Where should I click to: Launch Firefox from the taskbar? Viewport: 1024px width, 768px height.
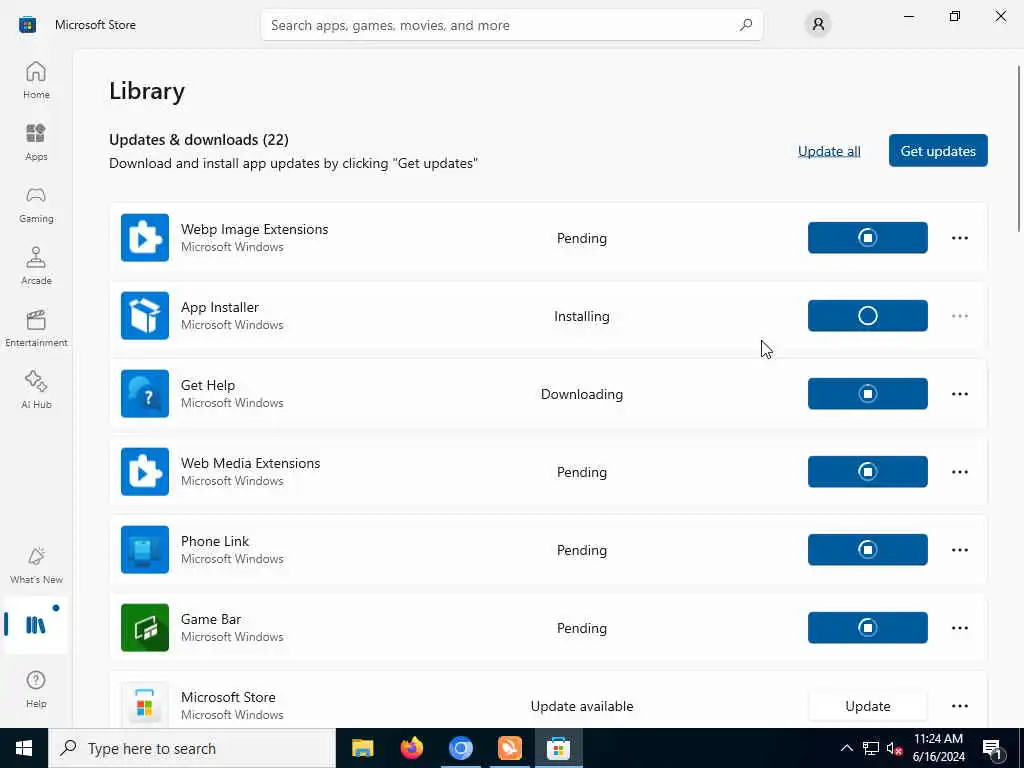(x=411, y=748)
